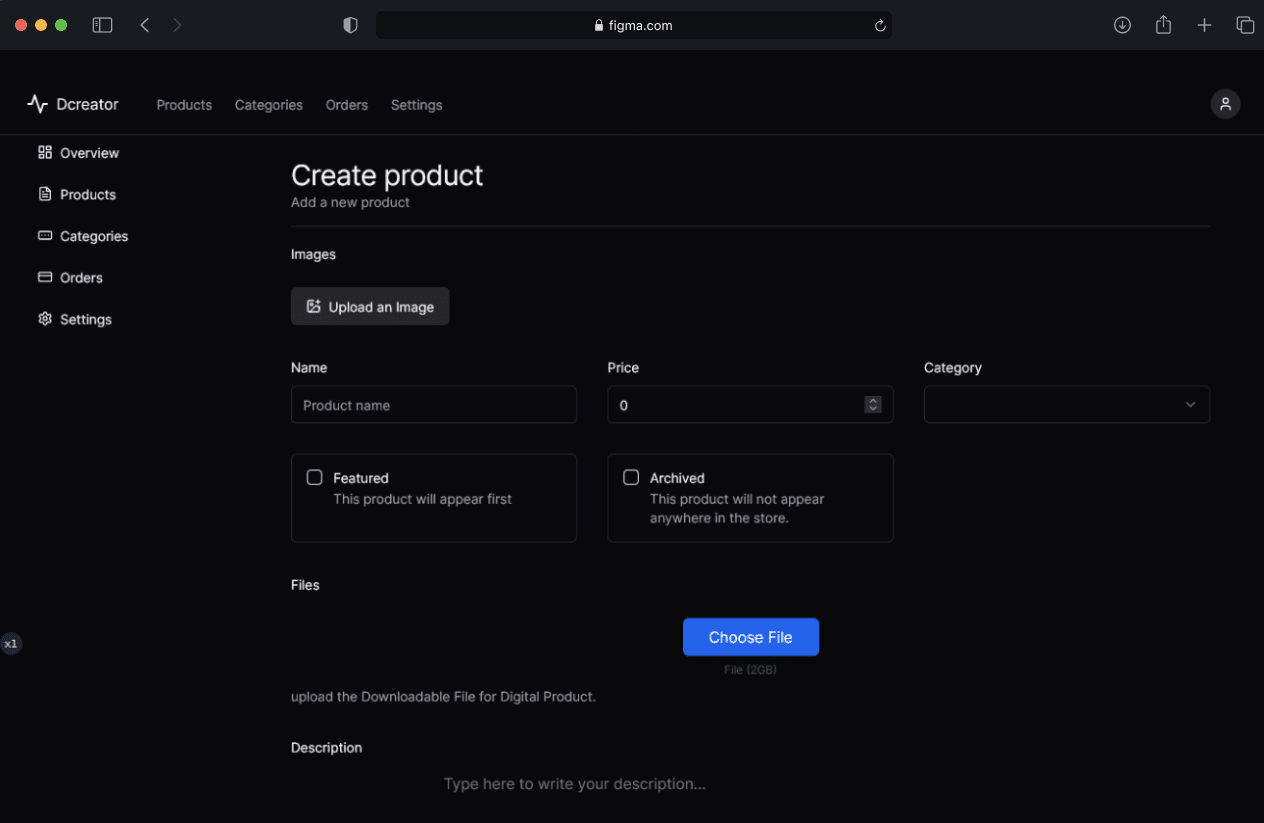This screenshot has width=1264, height=823.
Task: Click the Dcreator pulse logo icon
Action: pos(37,104)
